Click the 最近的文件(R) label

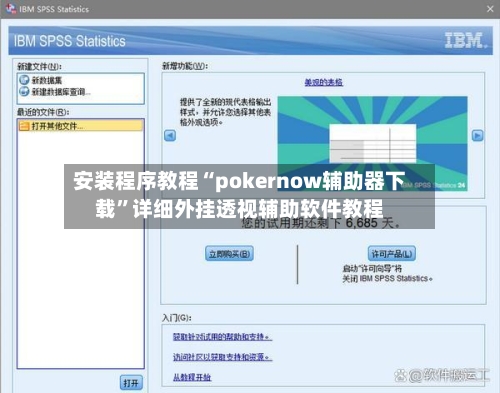tap(43, 112)
